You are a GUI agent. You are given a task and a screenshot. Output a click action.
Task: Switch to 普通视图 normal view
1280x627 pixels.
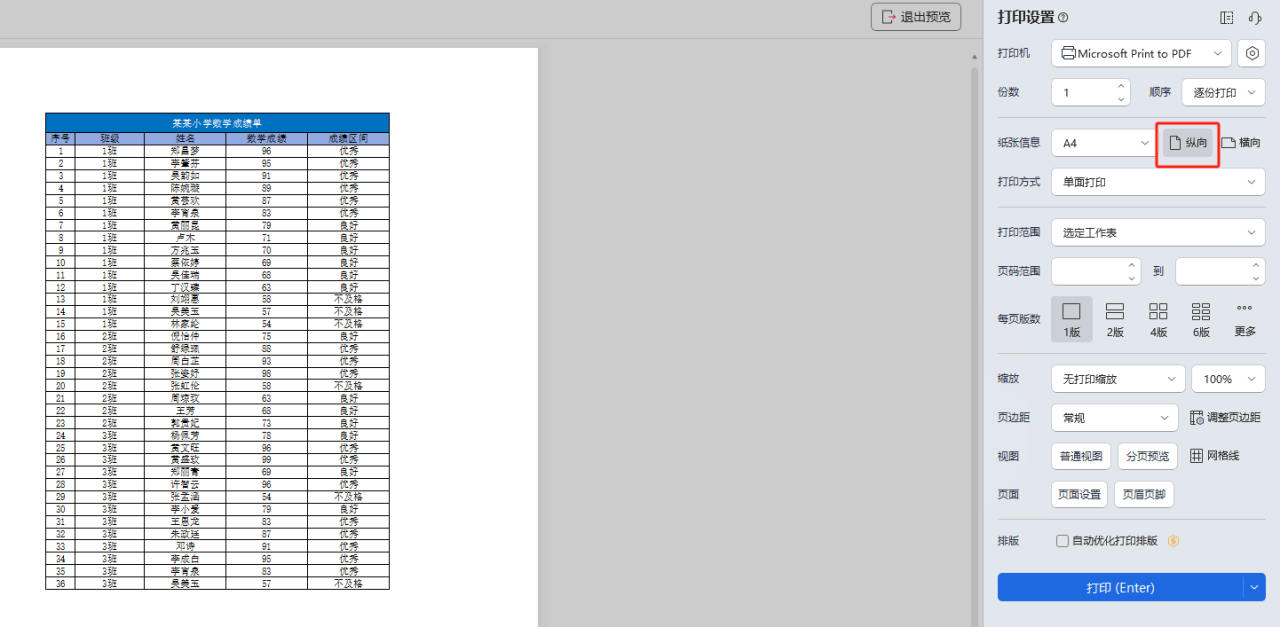tap(1081, 456)
